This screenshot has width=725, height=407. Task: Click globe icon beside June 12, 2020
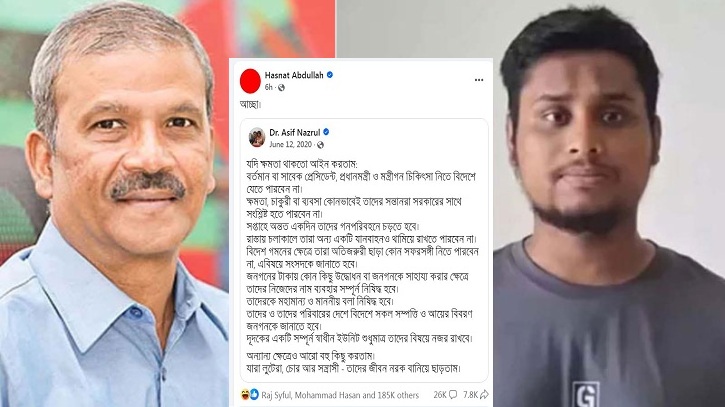click(320, 145)
